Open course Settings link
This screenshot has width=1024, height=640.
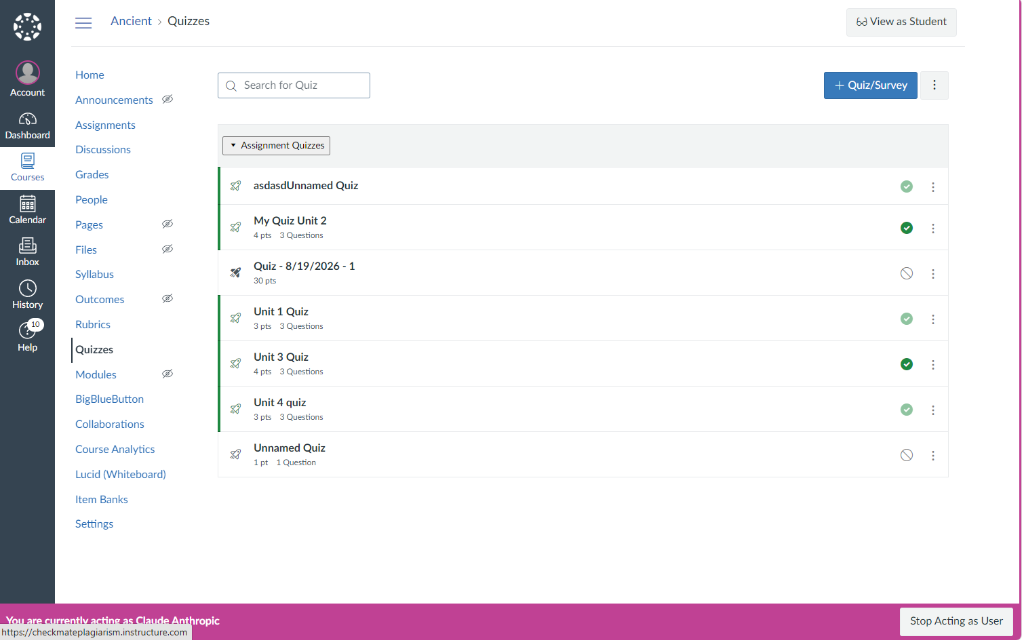pyautogui.click(x=94, y=524)
